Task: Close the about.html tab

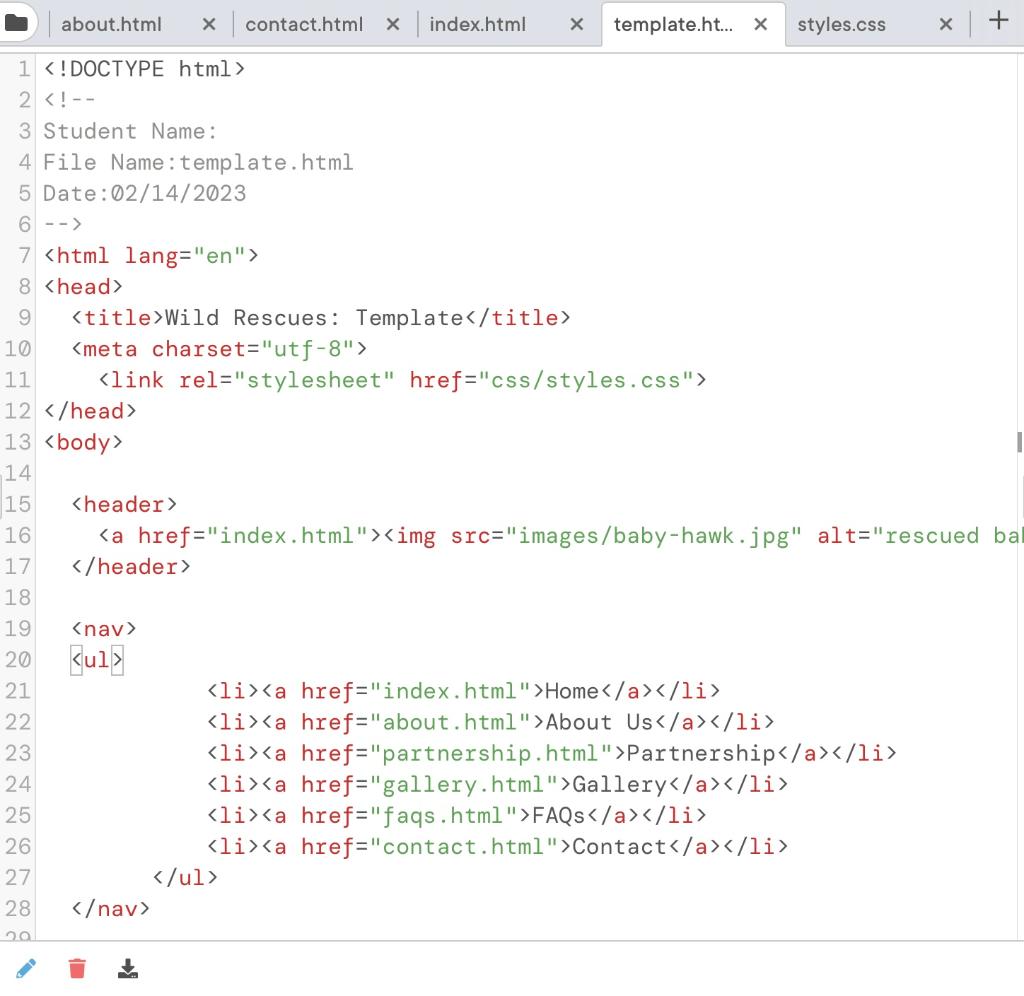Action: click(x=209, y=25)
